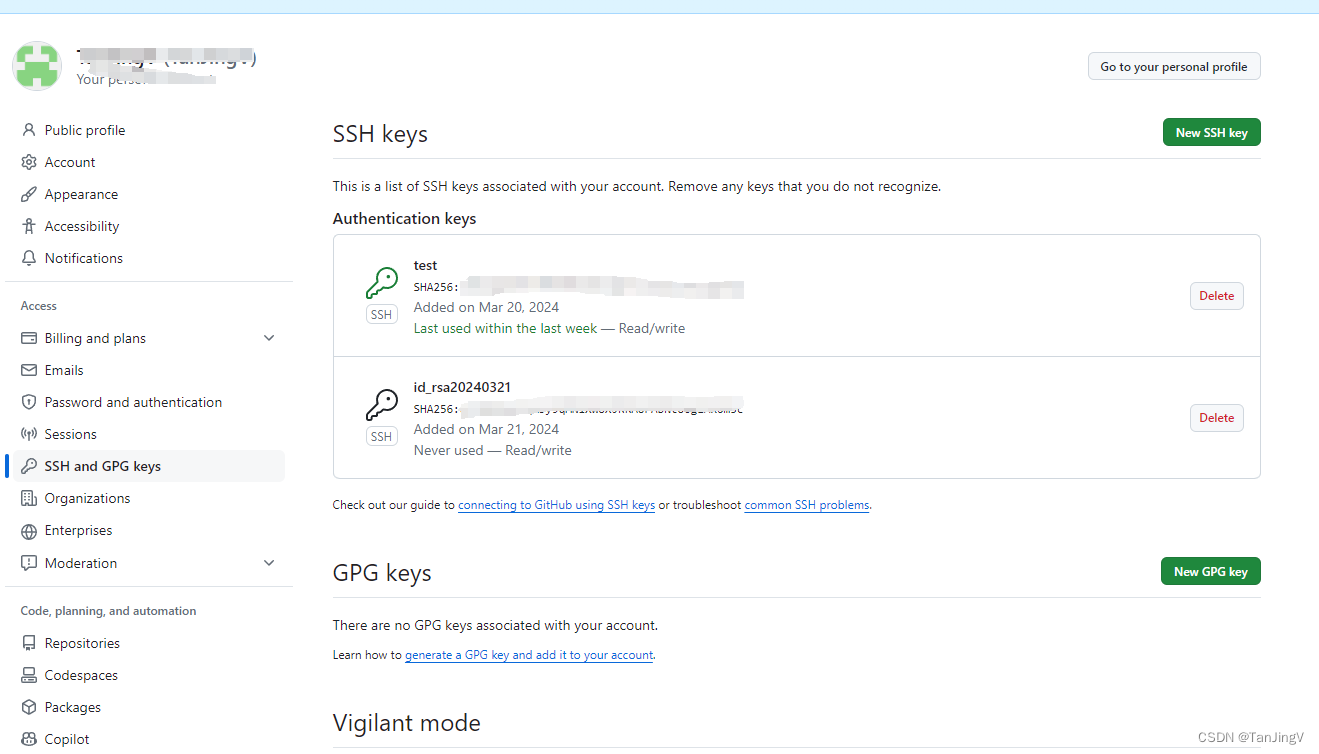Open the connecting to GitHub using SSH keys guide
Image resolution: width=1319 pixels, height=754 pixels.
(556, 505)
